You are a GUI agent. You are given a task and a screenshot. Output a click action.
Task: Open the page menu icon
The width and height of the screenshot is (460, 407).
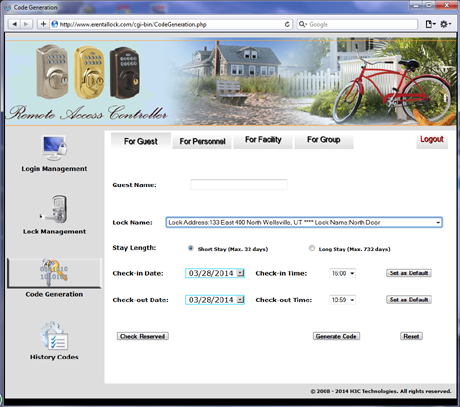click(x=430, y=24)
